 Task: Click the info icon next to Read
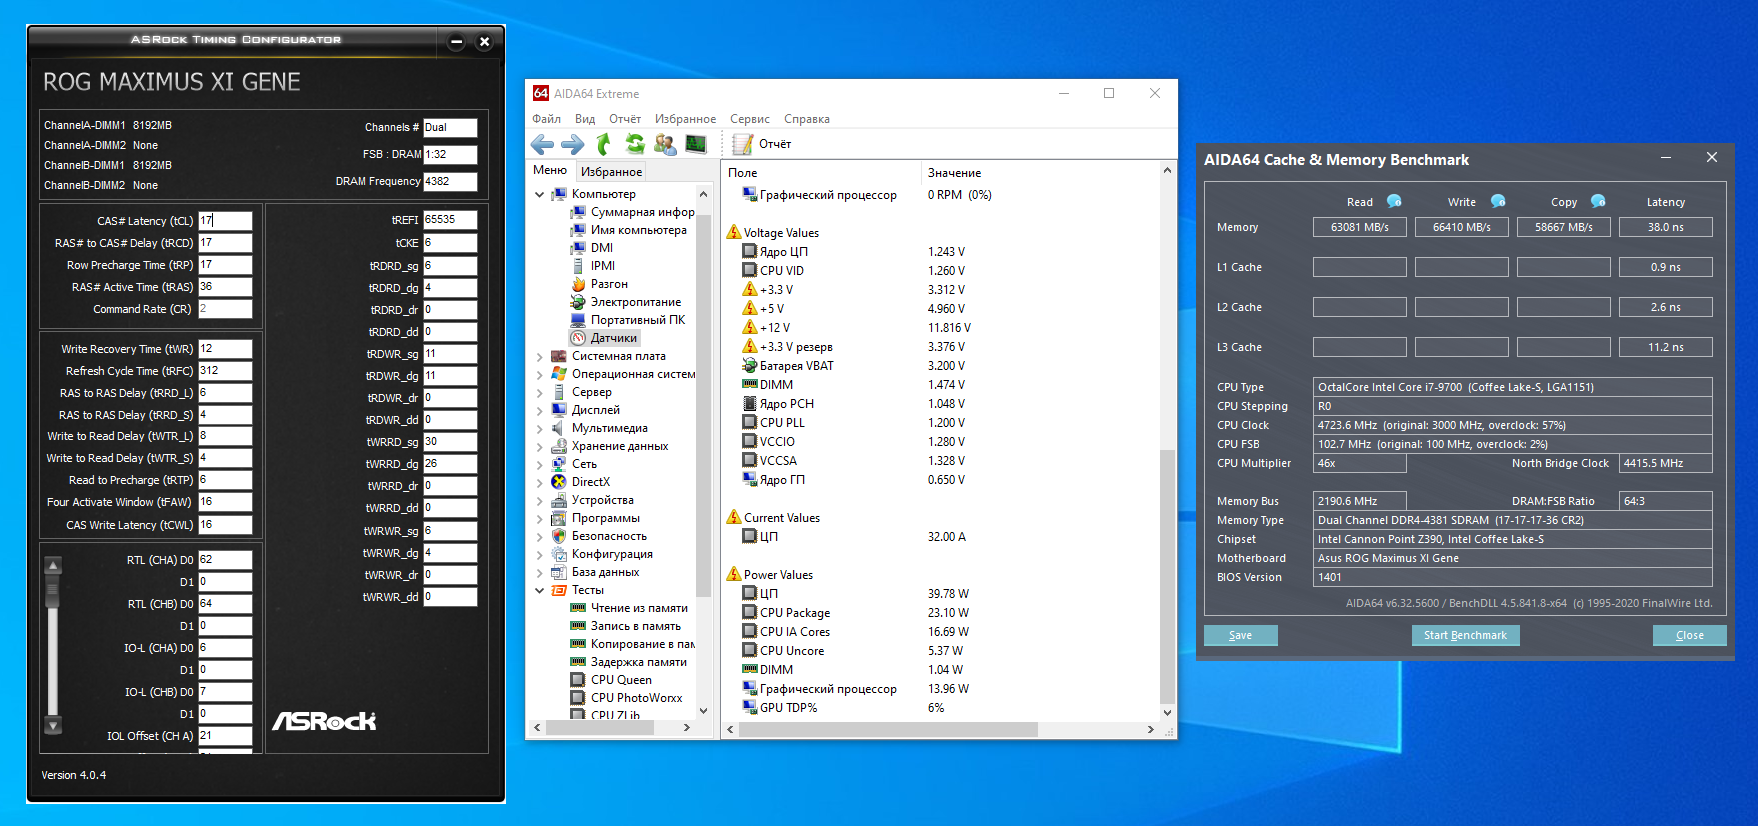[x=1394, y=201]
